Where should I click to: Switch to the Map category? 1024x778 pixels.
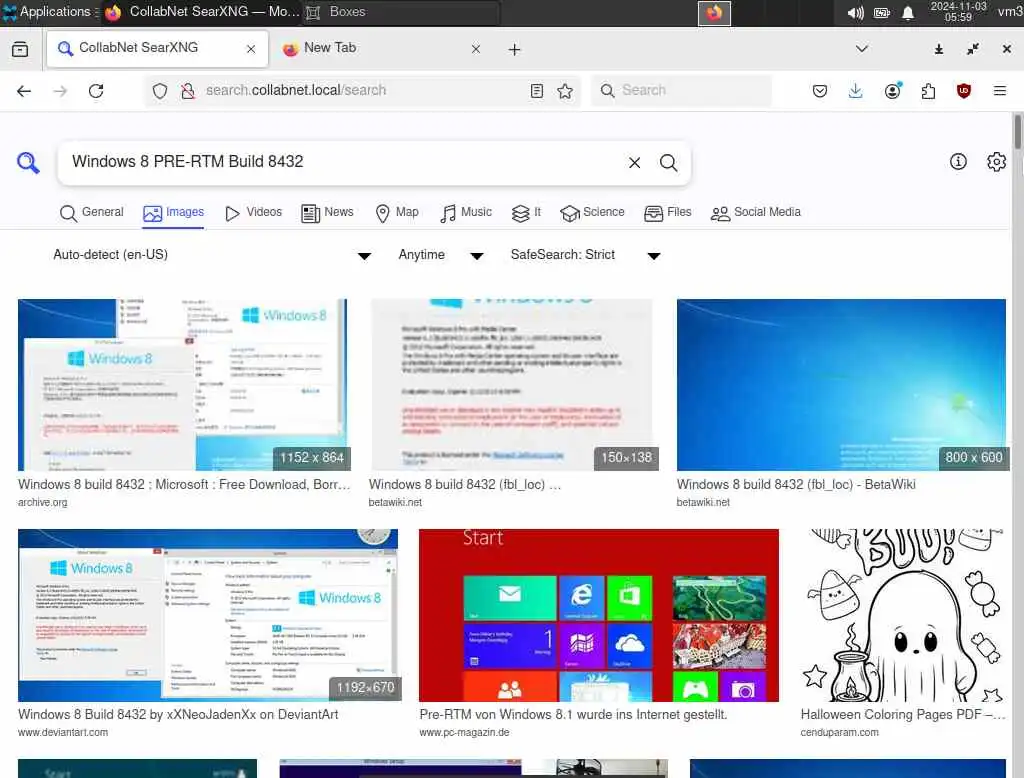tap(396, 212)
